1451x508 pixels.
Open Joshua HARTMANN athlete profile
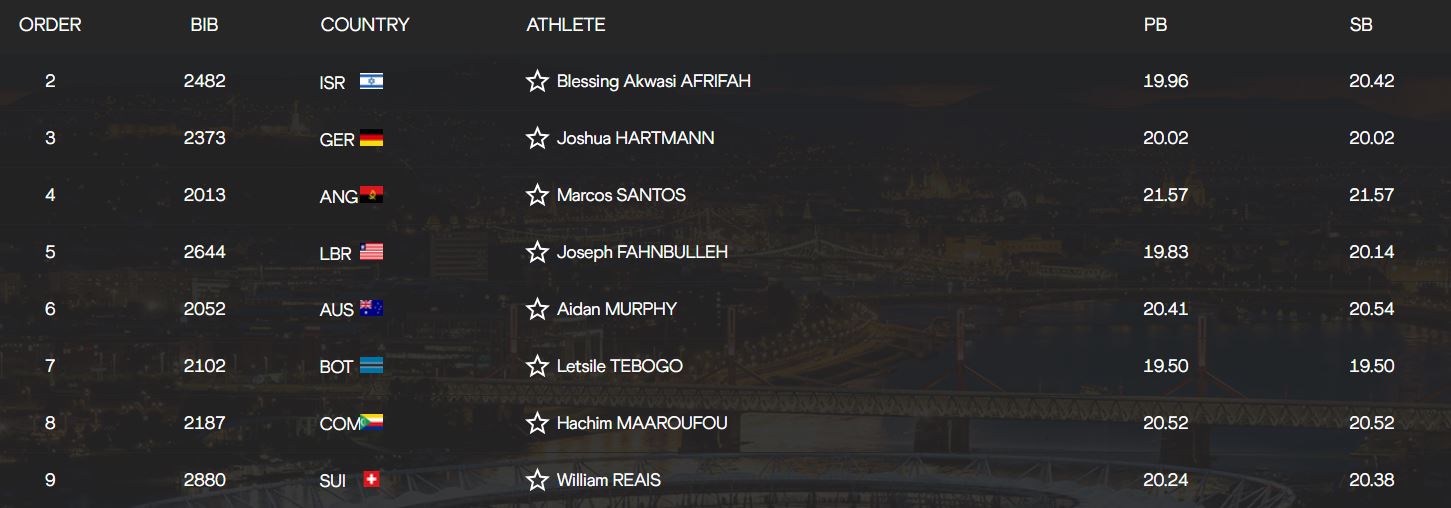[635, 138]
